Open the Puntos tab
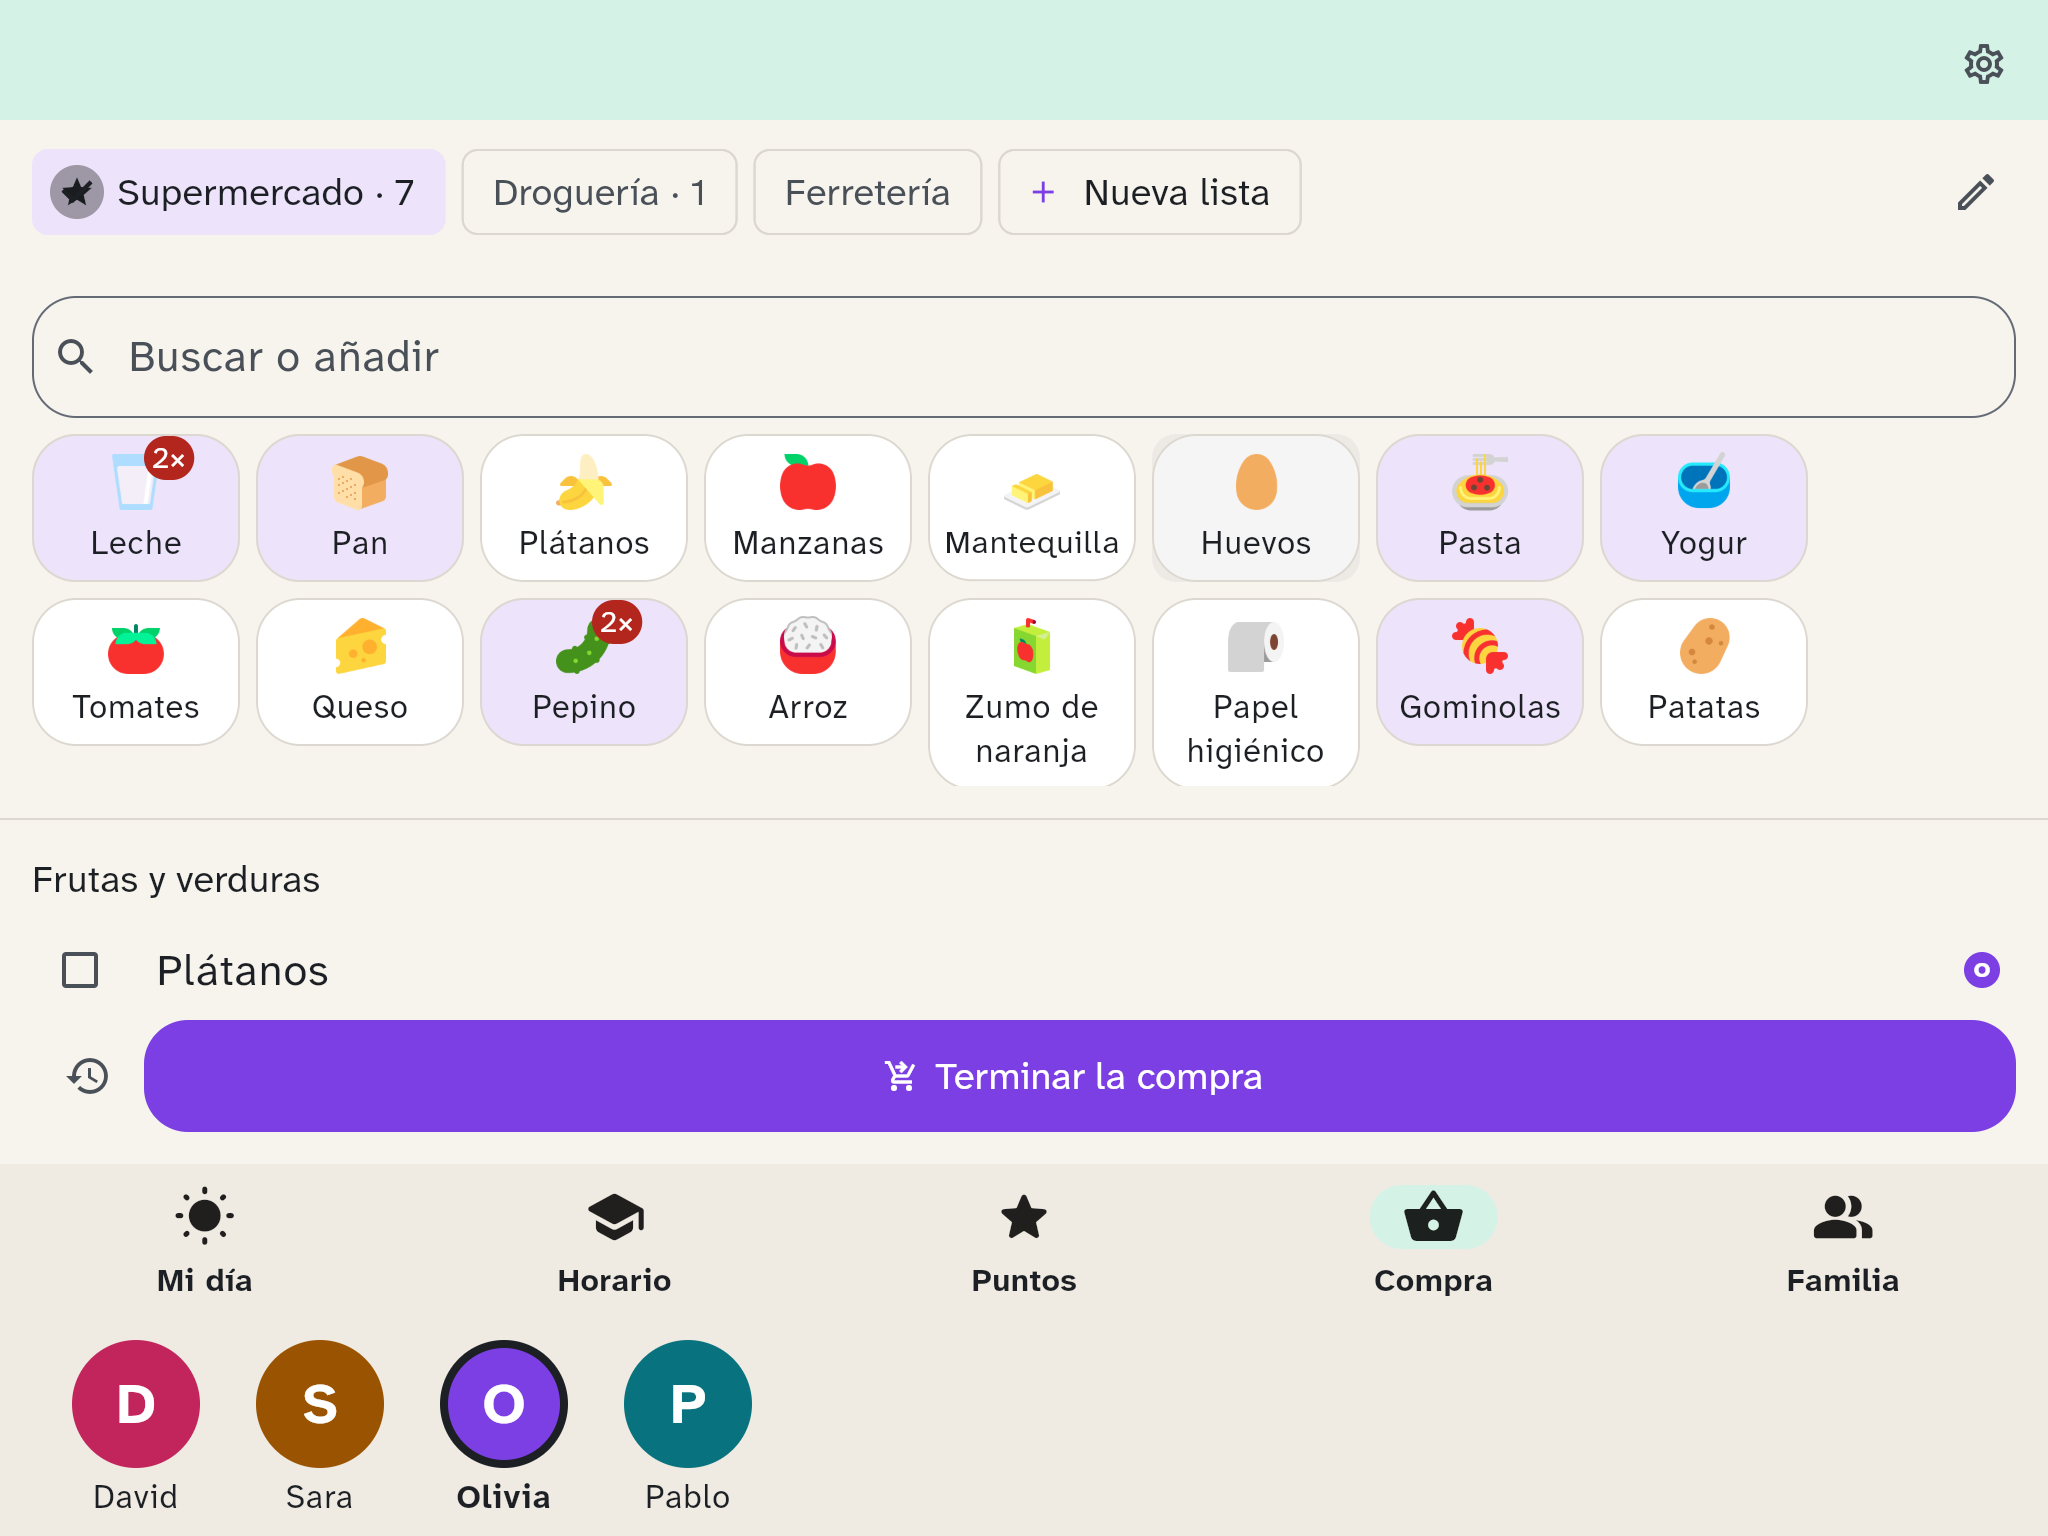 (1024, 1241)
